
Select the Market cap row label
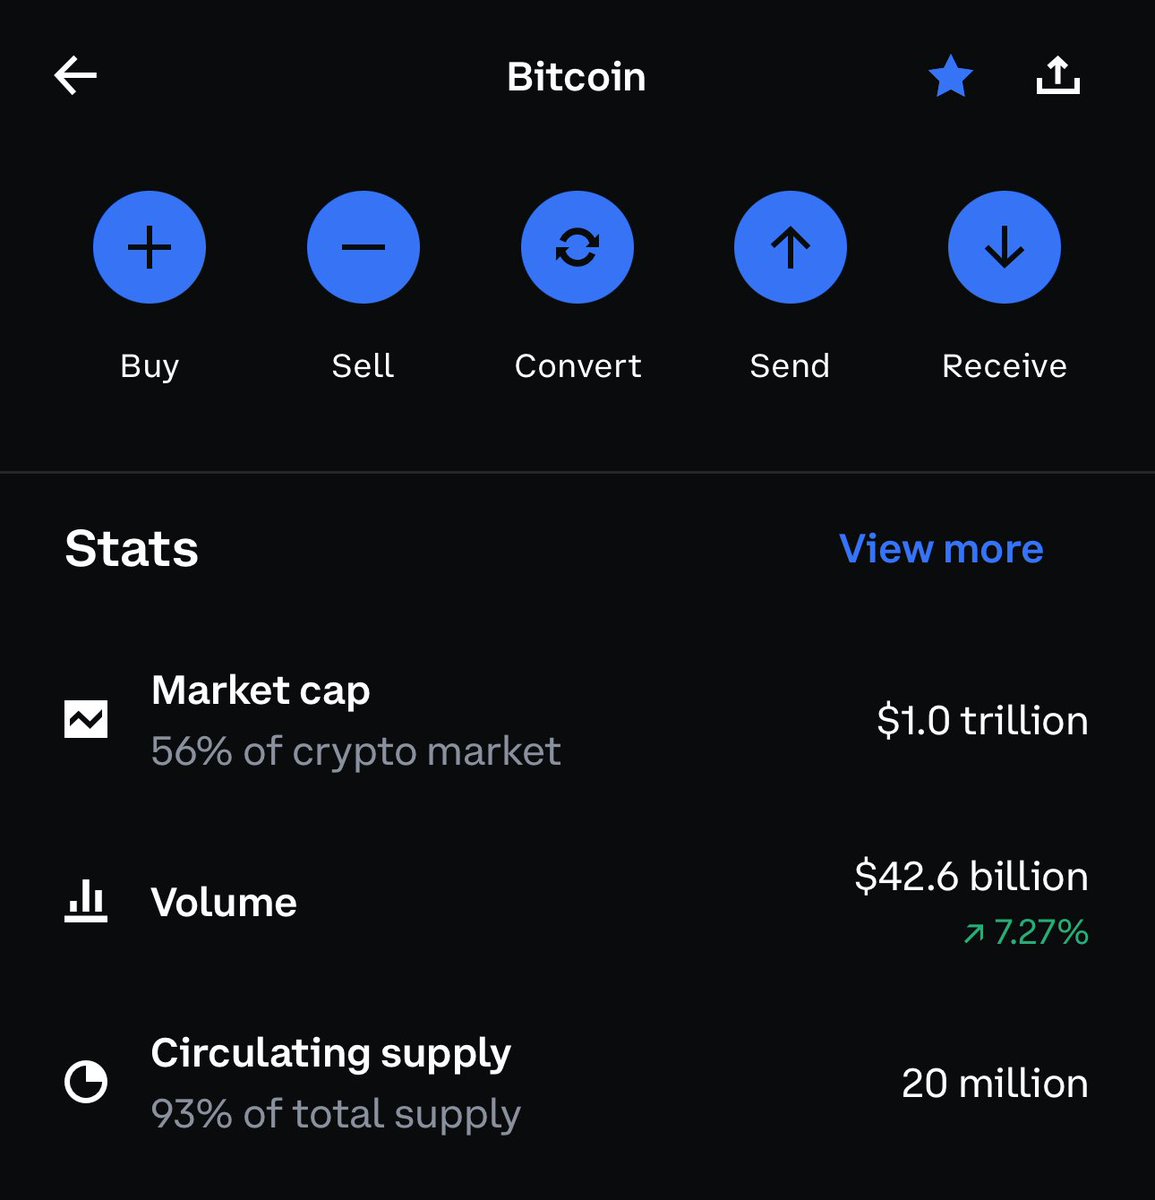pos(261,690)
